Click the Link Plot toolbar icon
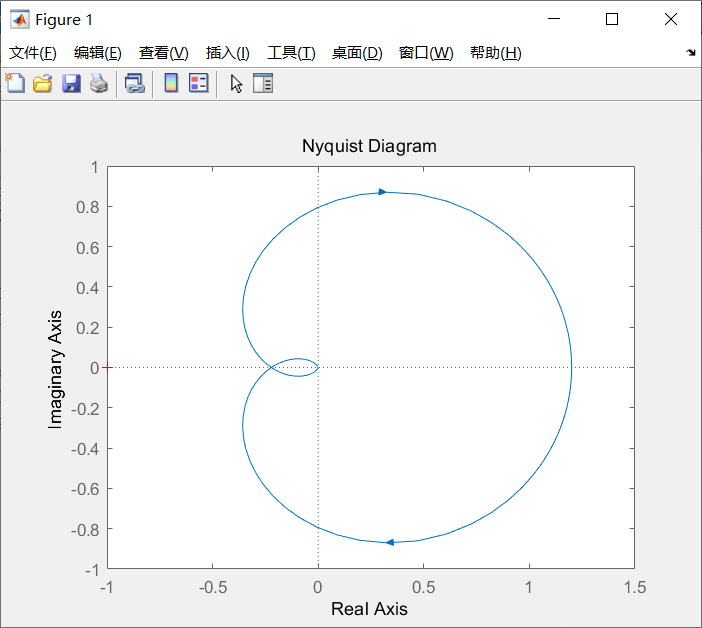Screen dimensions: 702x628 (135, 84)
